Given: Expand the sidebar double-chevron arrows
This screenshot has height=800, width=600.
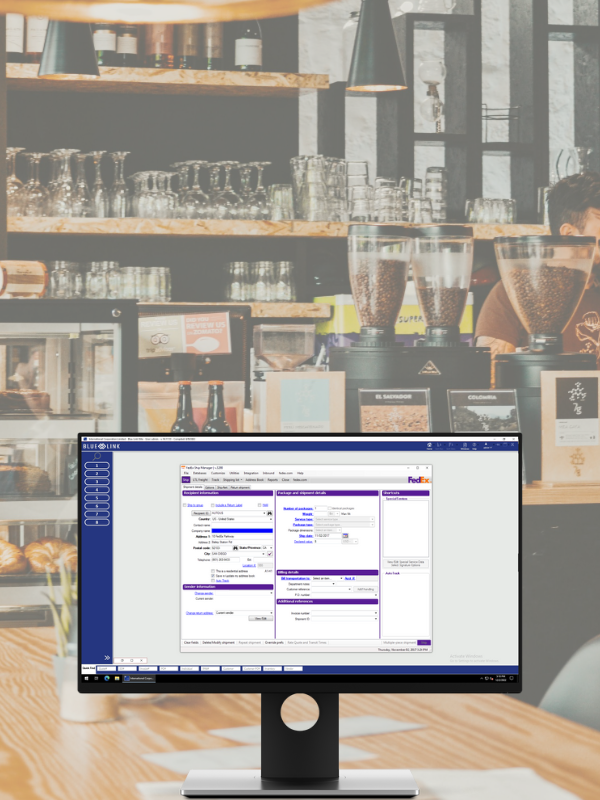Looking at the screenshot, I should [107, 657].
